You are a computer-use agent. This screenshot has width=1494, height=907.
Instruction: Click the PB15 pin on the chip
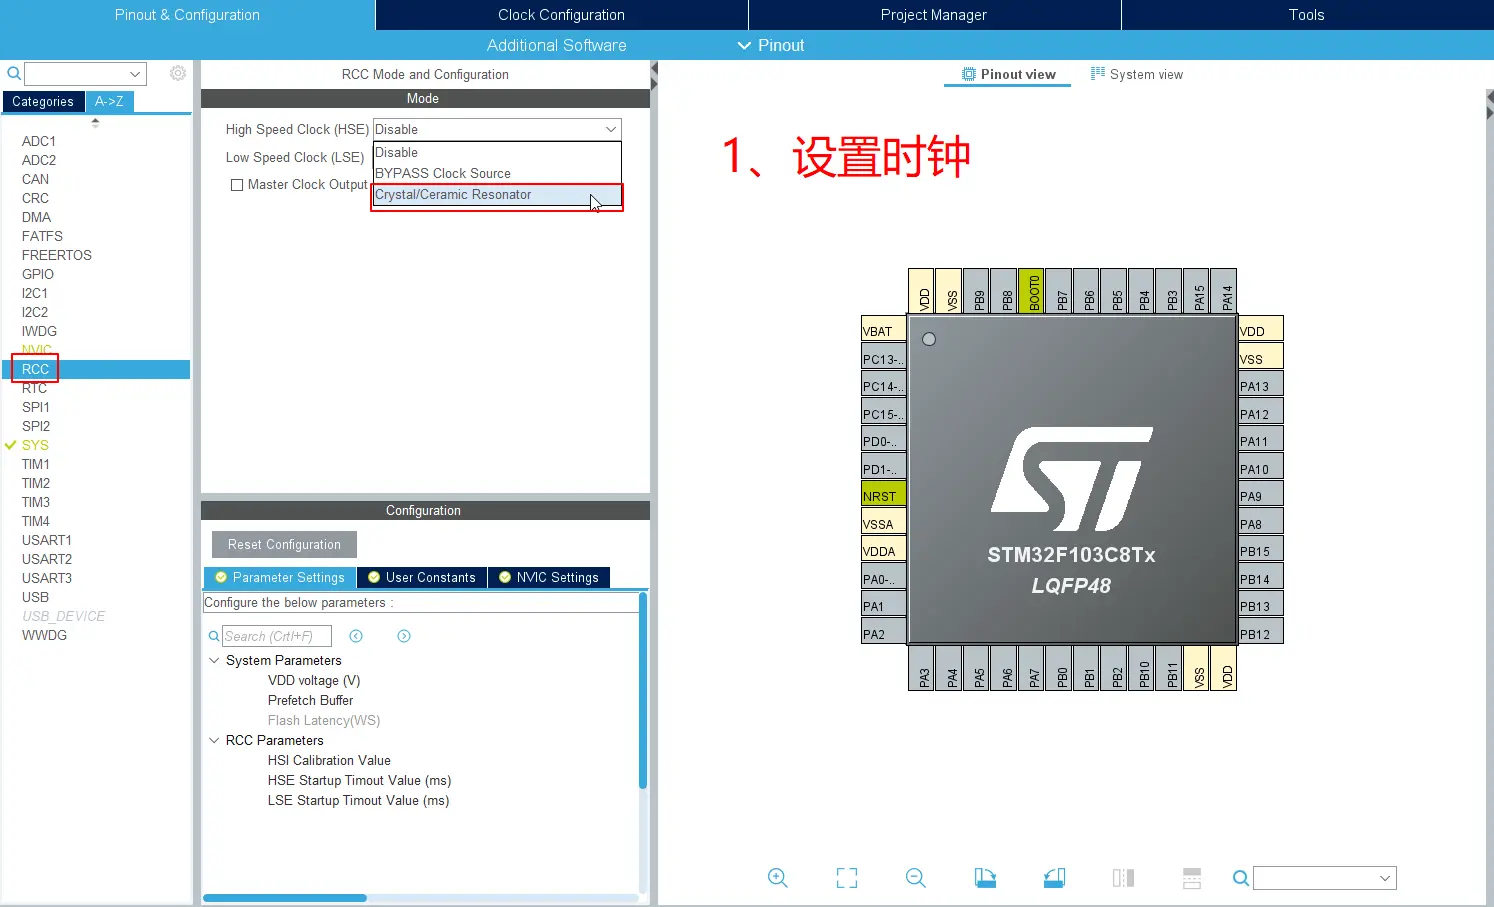pyautogui.click(x=1260, y=551)
